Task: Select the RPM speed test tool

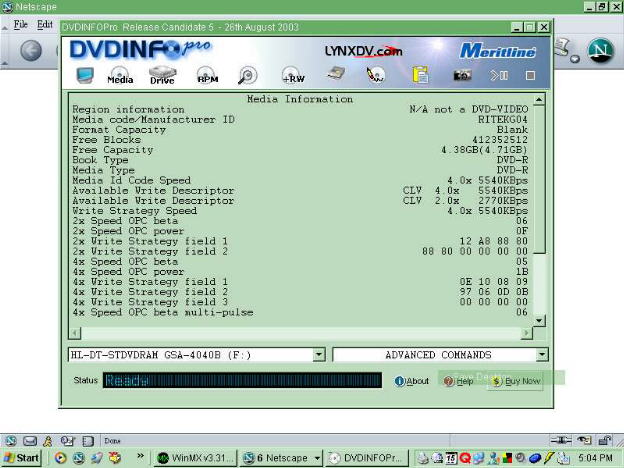Action: coord(207,75)
